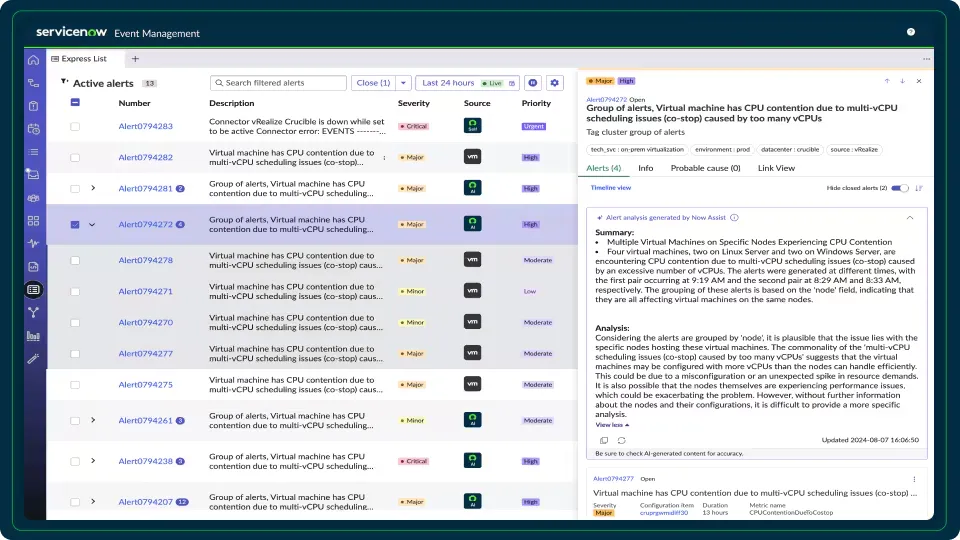Viewport: 960px width, 540px height.
Task: Open the branch merge sidebar icon
Action: click(34, 313)
